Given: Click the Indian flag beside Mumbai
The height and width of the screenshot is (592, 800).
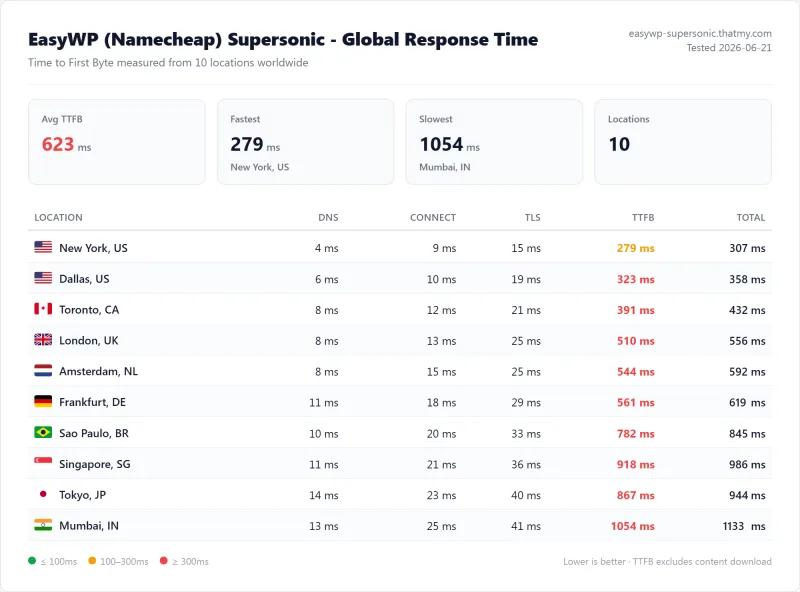Looking at the screenshot, I should pyautogui.click(x=43, y=525).
